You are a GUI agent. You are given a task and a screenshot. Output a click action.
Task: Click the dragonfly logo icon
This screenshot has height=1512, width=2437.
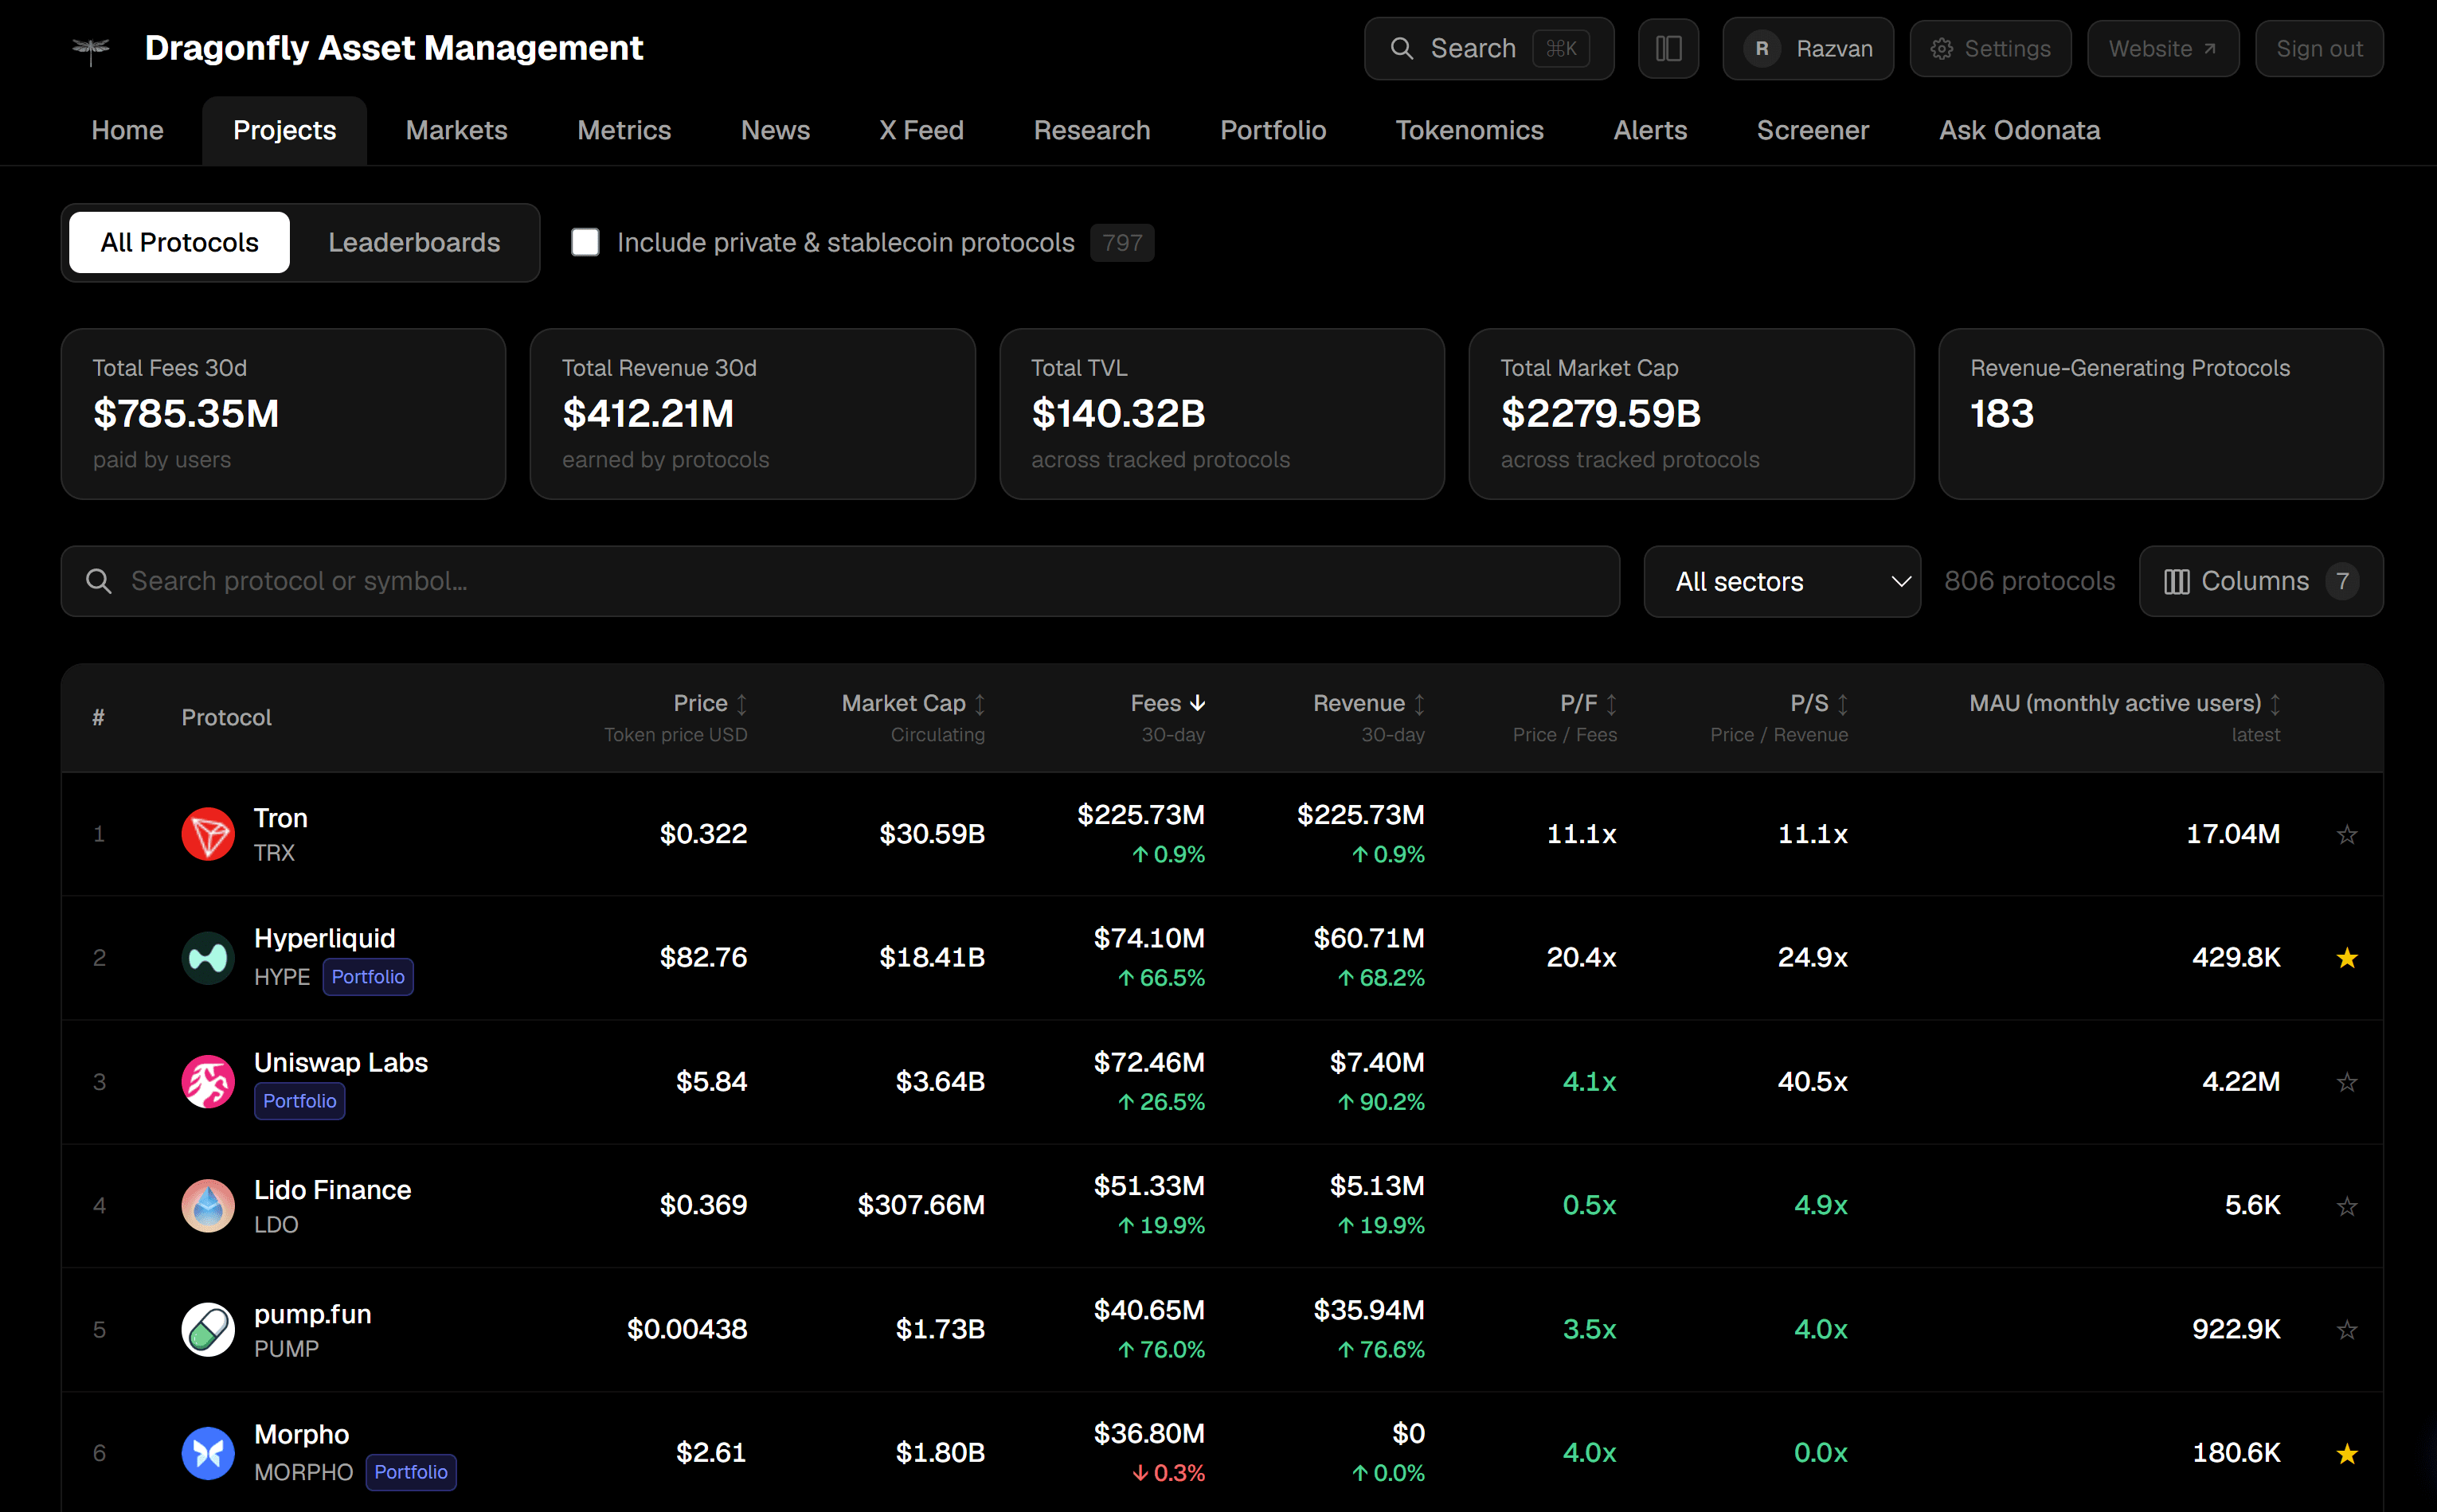tap(91, 49)
